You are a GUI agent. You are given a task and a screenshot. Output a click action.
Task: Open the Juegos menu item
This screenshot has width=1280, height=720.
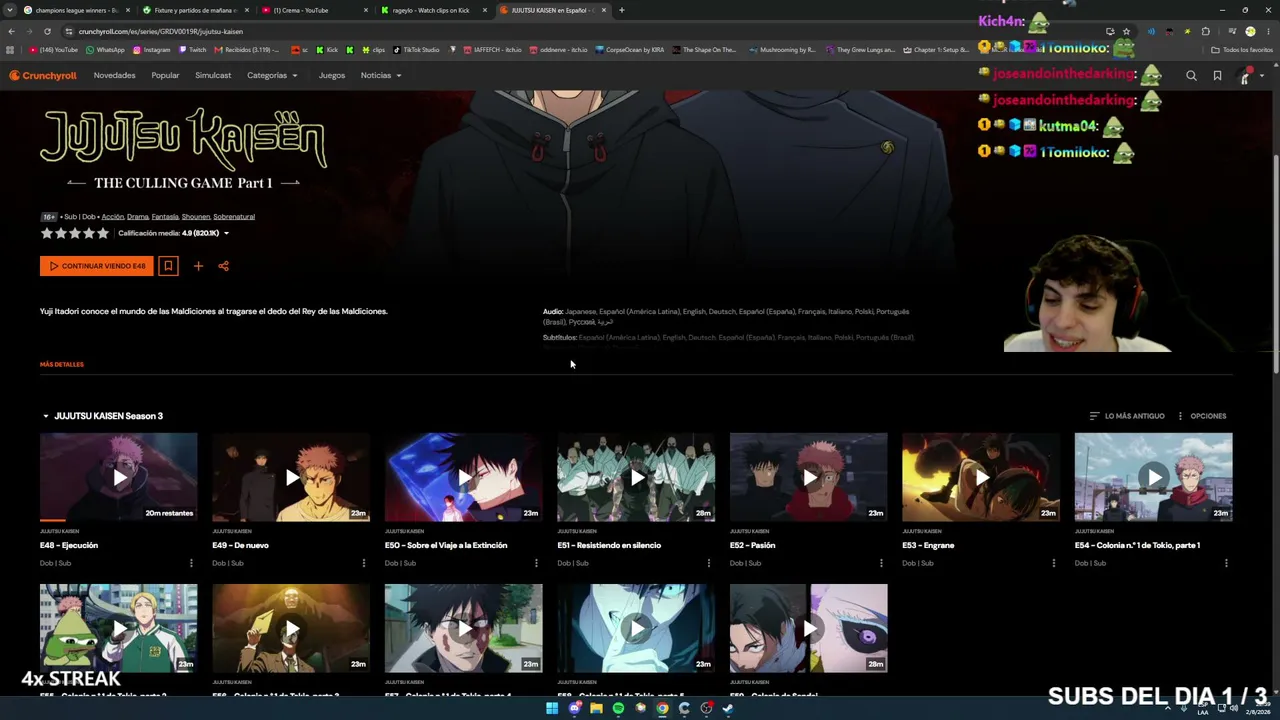[x=332, y=75]
